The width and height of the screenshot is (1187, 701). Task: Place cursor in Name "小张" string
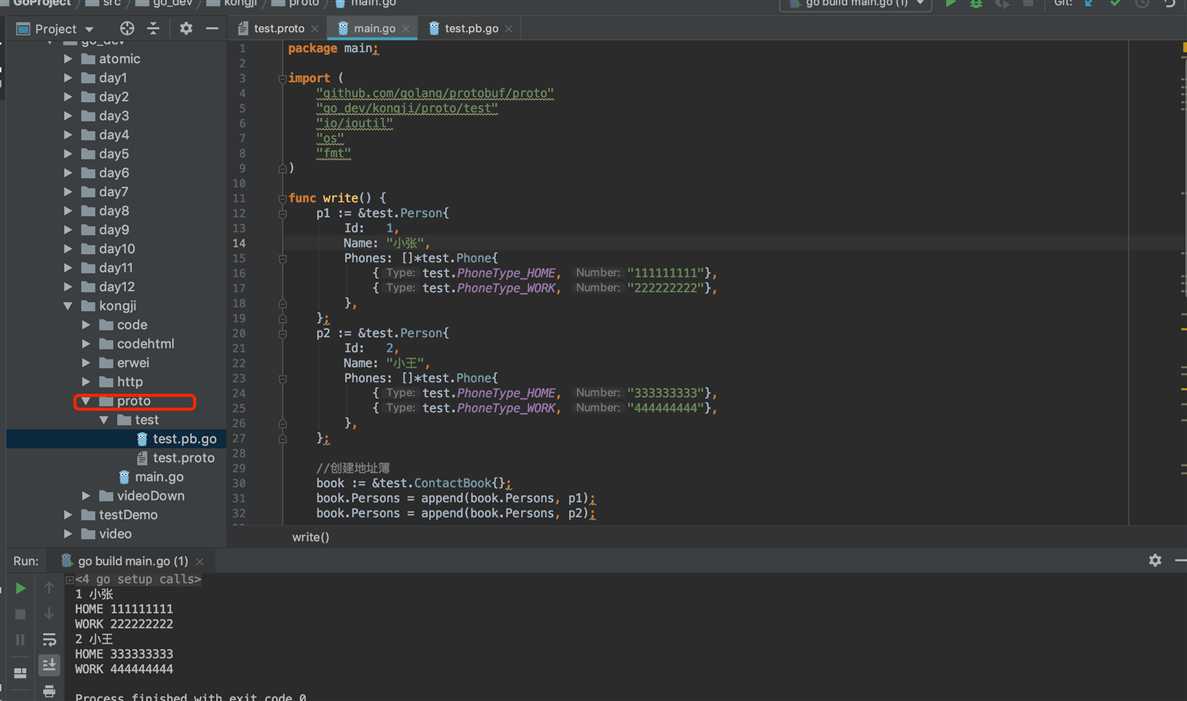(x=406, y=243)
